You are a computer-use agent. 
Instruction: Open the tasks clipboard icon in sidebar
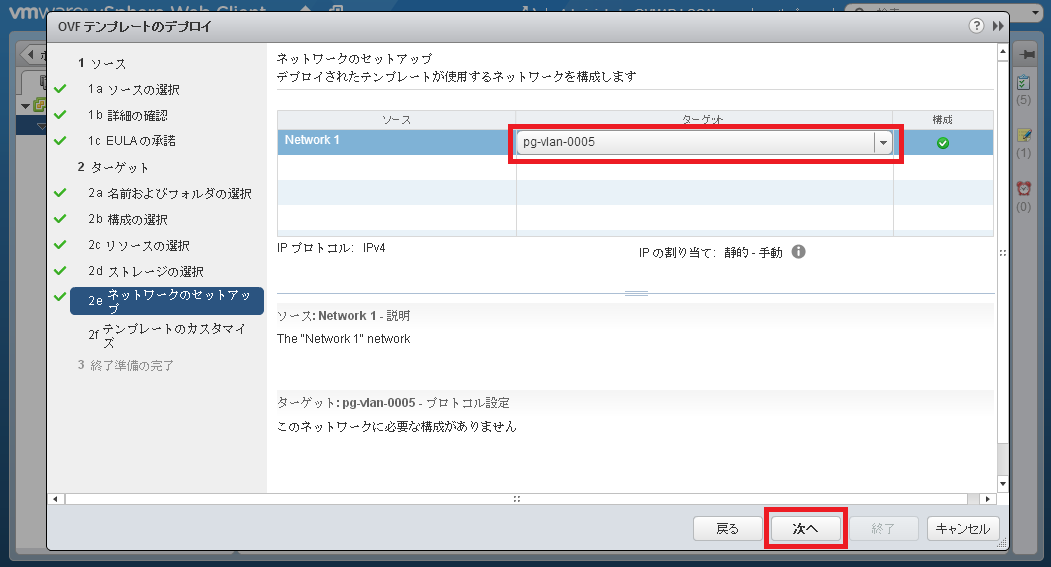1024,83
